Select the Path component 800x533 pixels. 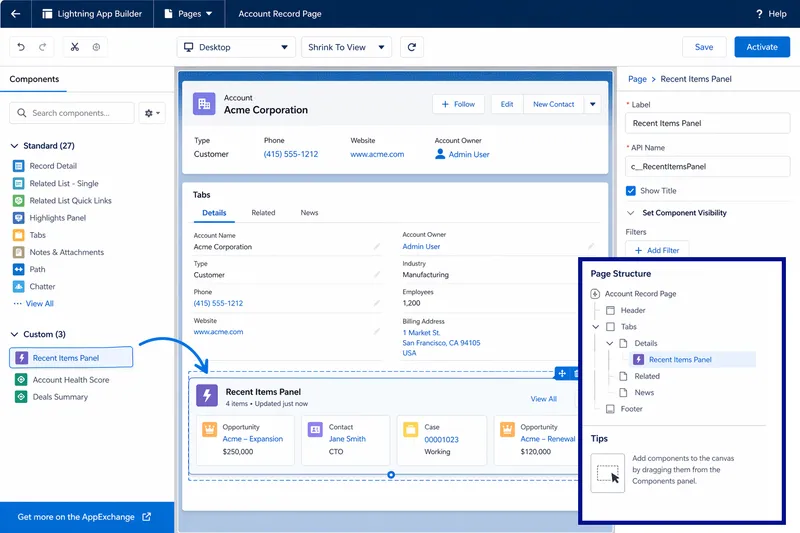pyautogui.click(x=29, y=269)
